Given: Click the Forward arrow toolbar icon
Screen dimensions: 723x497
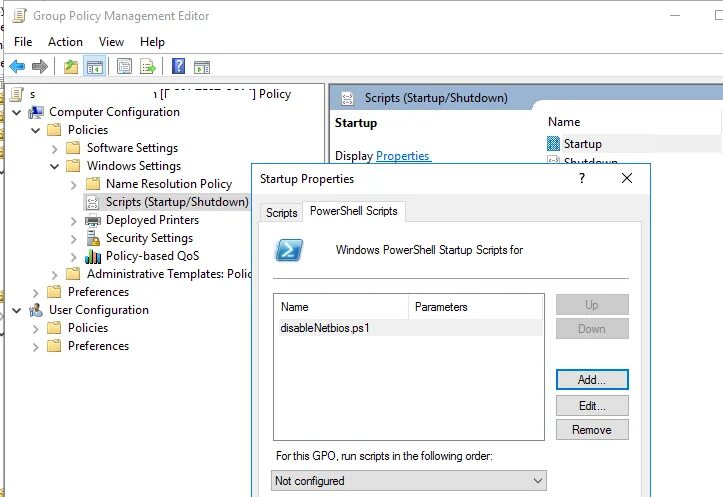Looking at the screenshot, I should pos(40,67).
